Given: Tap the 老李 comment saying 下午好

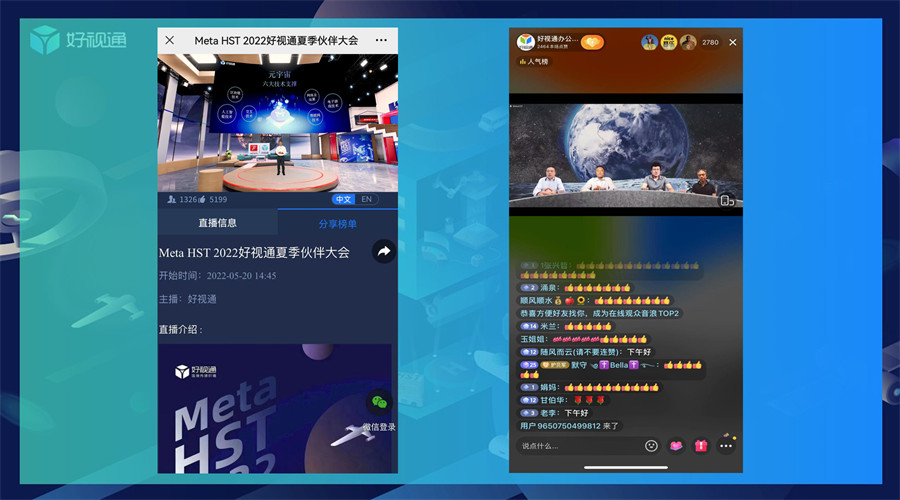Looking at the screenshot, I should 554,413.
